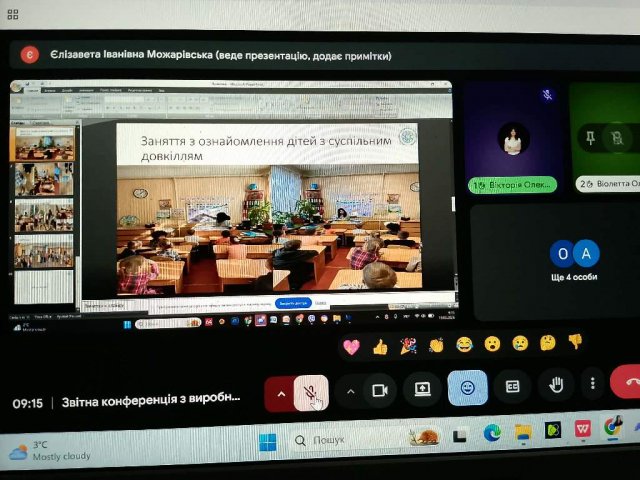
Task: Click the present screen button
Action: (422, 389)
